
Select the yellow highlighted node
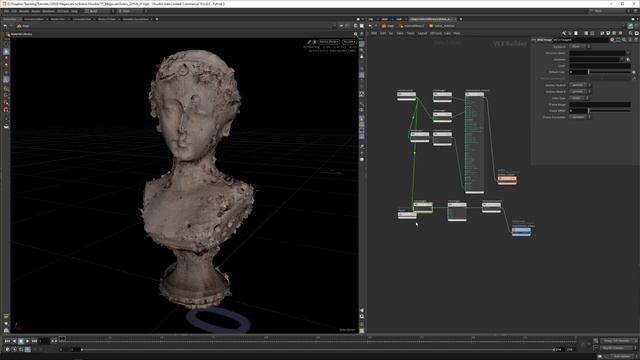coord(422,207)
